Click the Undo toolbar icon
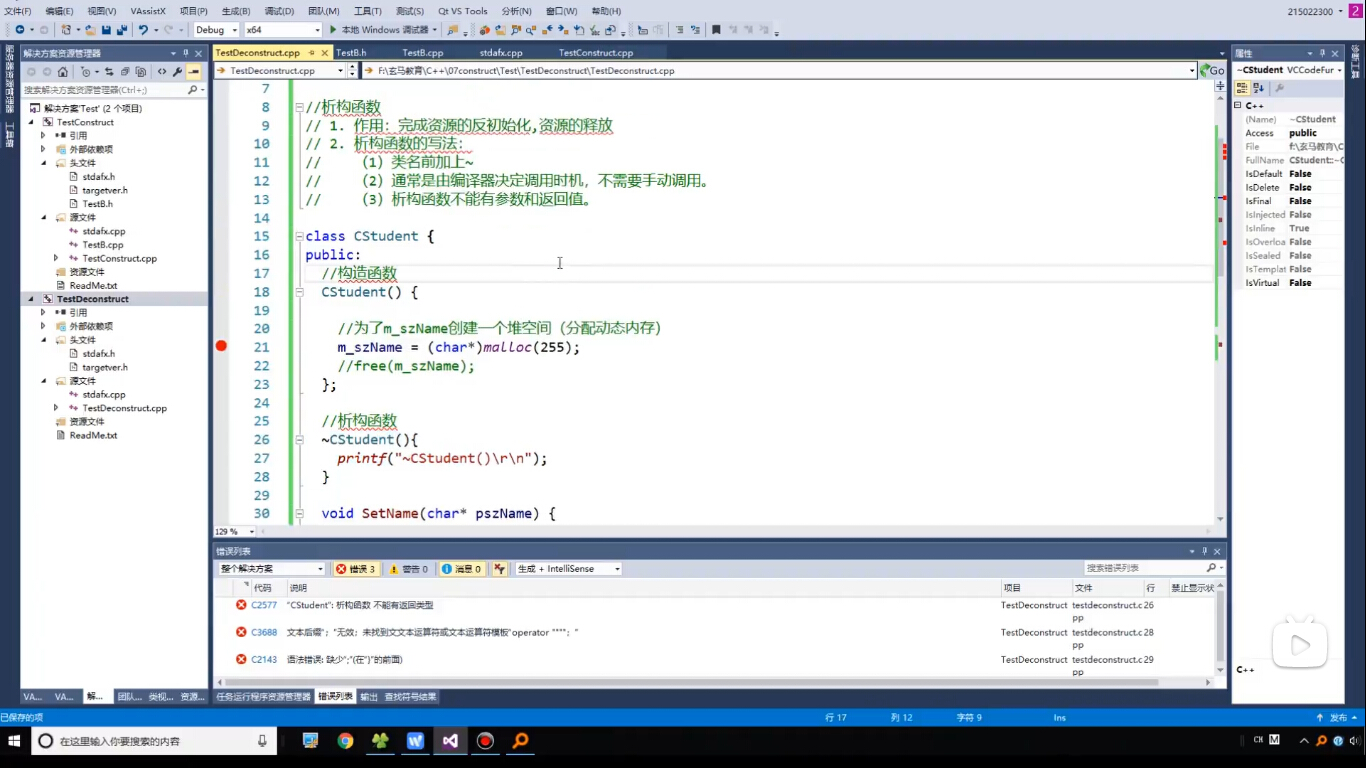Image resolution: width=1366 pixels, height=768 pixels. coord(143,30)
